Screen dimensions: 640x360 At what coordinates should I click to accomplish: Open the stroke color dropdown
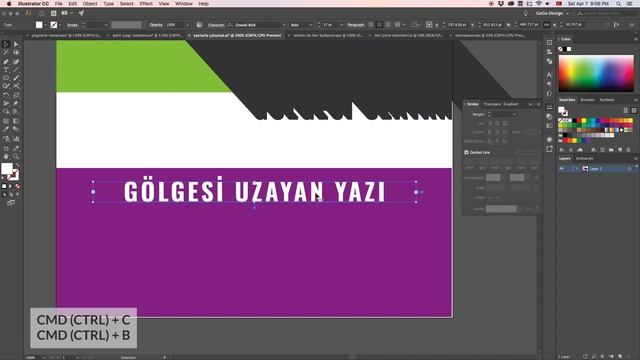point(60,25)
